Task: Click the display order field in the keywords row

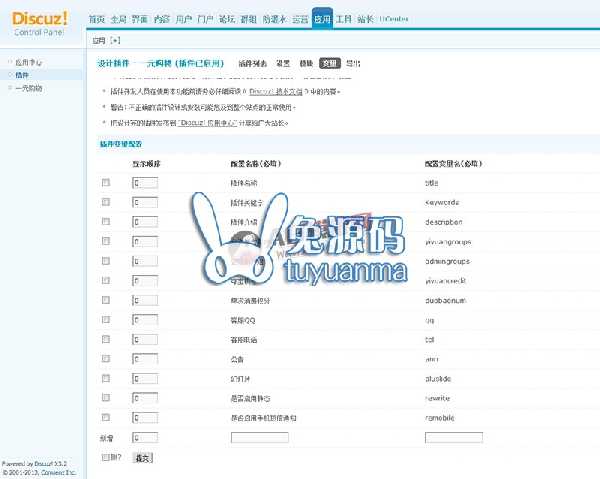Action: [x=145, y=203]
